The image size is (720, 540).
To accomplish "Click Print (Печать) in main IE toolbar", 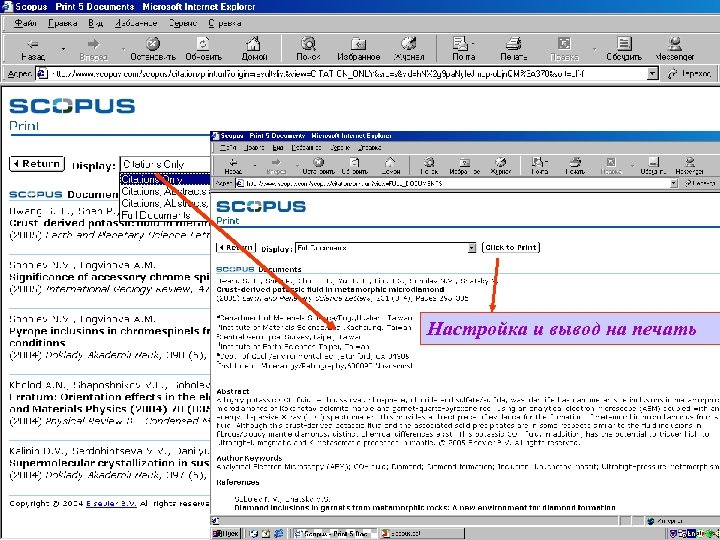I will tap(513, 49).
